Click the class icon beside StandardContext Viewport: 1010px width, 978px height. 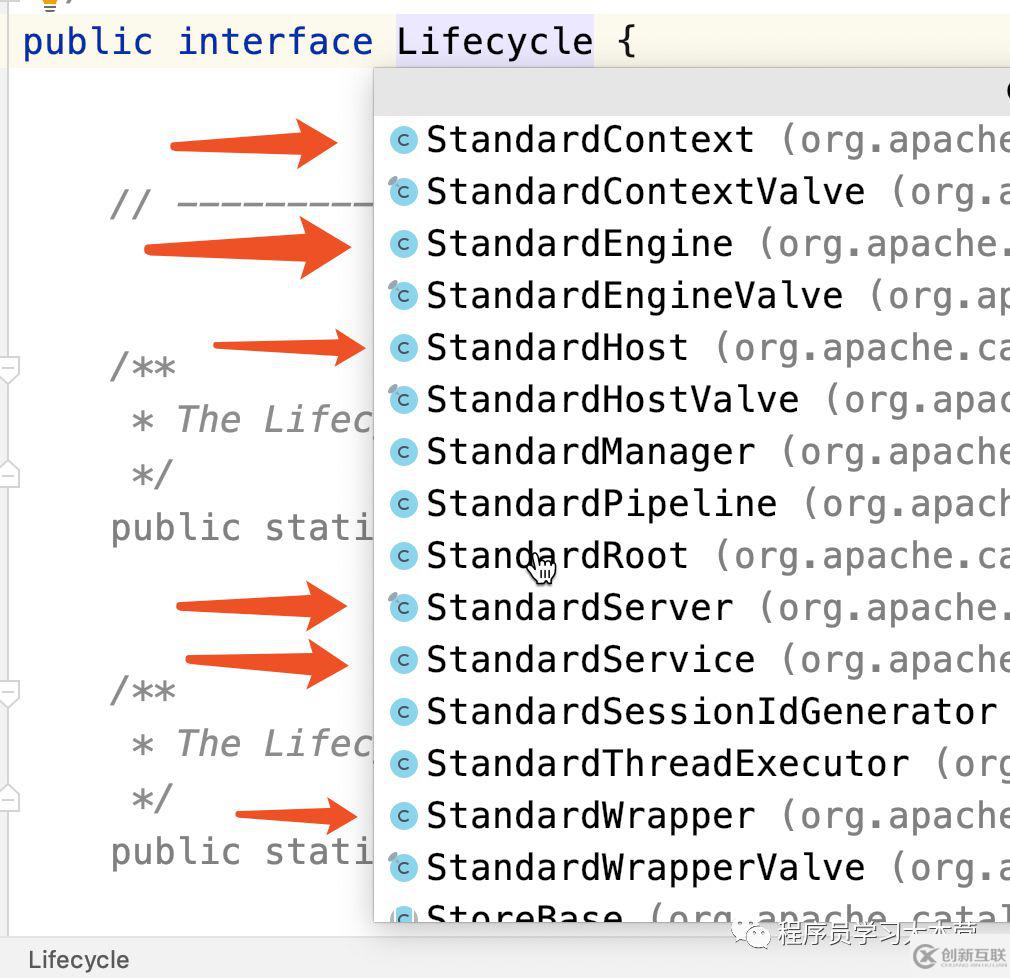pos(403,140)
